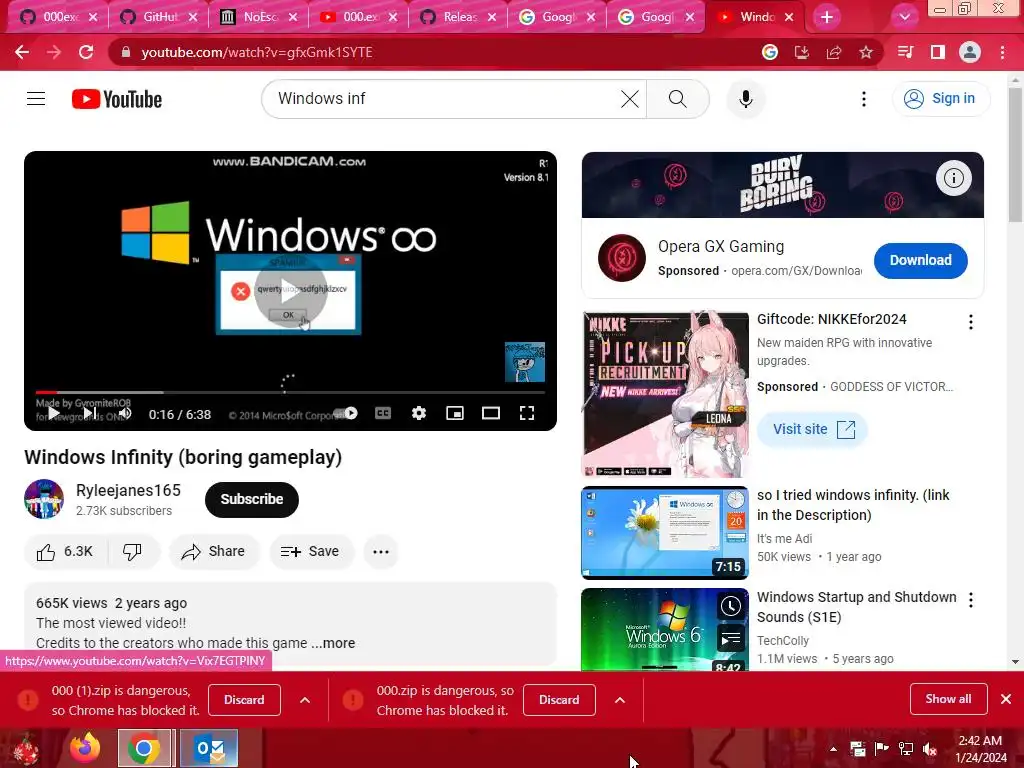The height and width of the screenshot is (768, 1024).
Task: Open options for Windows Startup Sounds video
Action: click(971, 600)
